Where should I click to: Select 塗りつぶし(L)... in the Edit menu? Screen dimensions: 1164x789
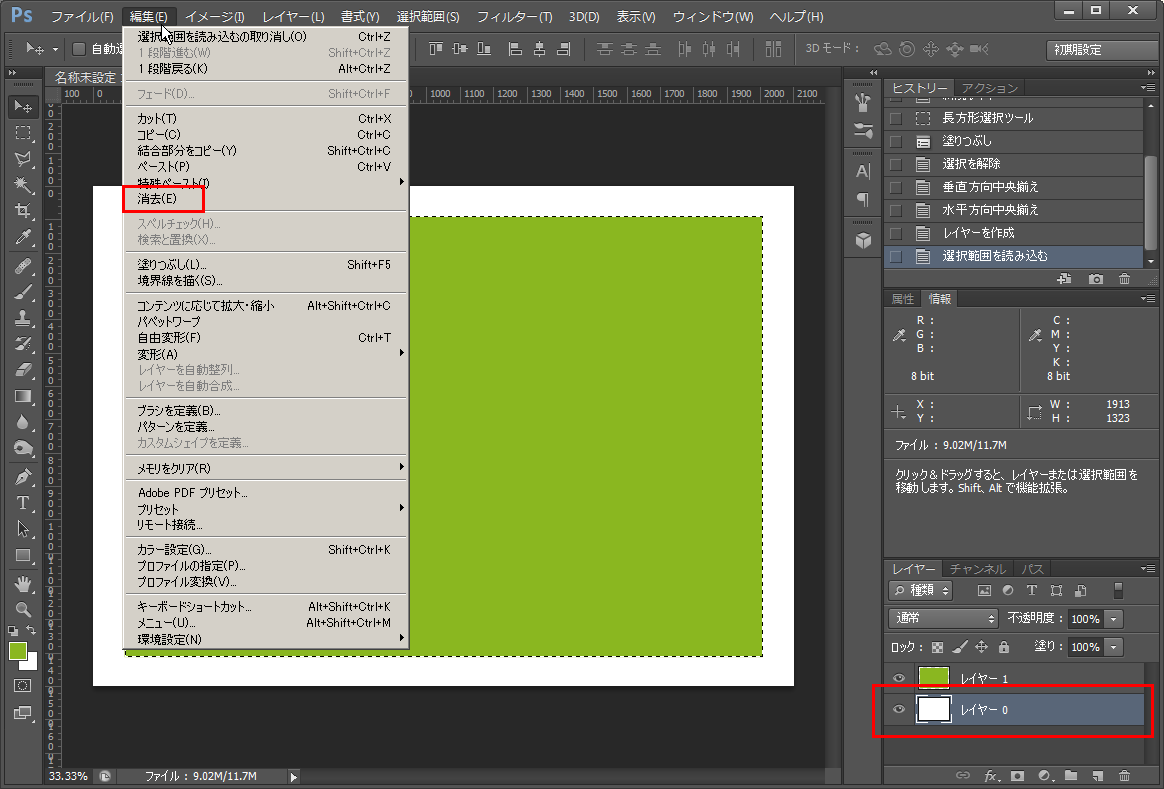click(171, 265)
